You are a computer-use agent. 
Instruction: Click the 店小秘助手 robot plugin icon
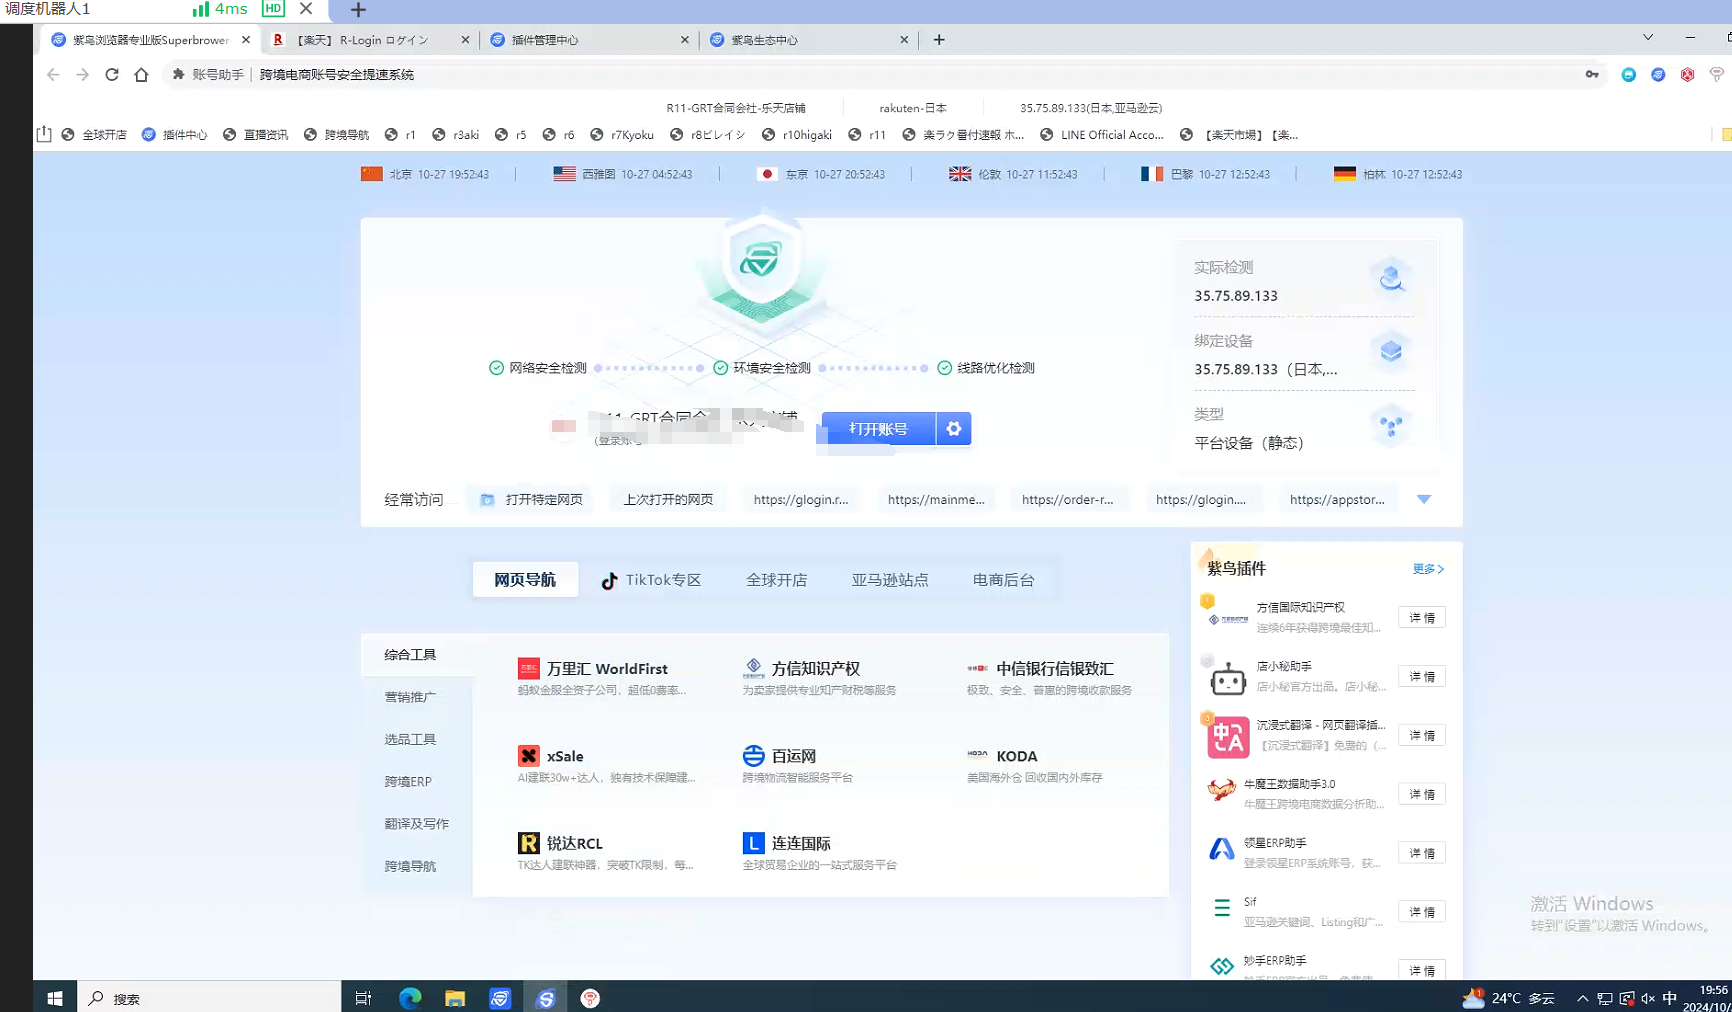coord(1227,679)
